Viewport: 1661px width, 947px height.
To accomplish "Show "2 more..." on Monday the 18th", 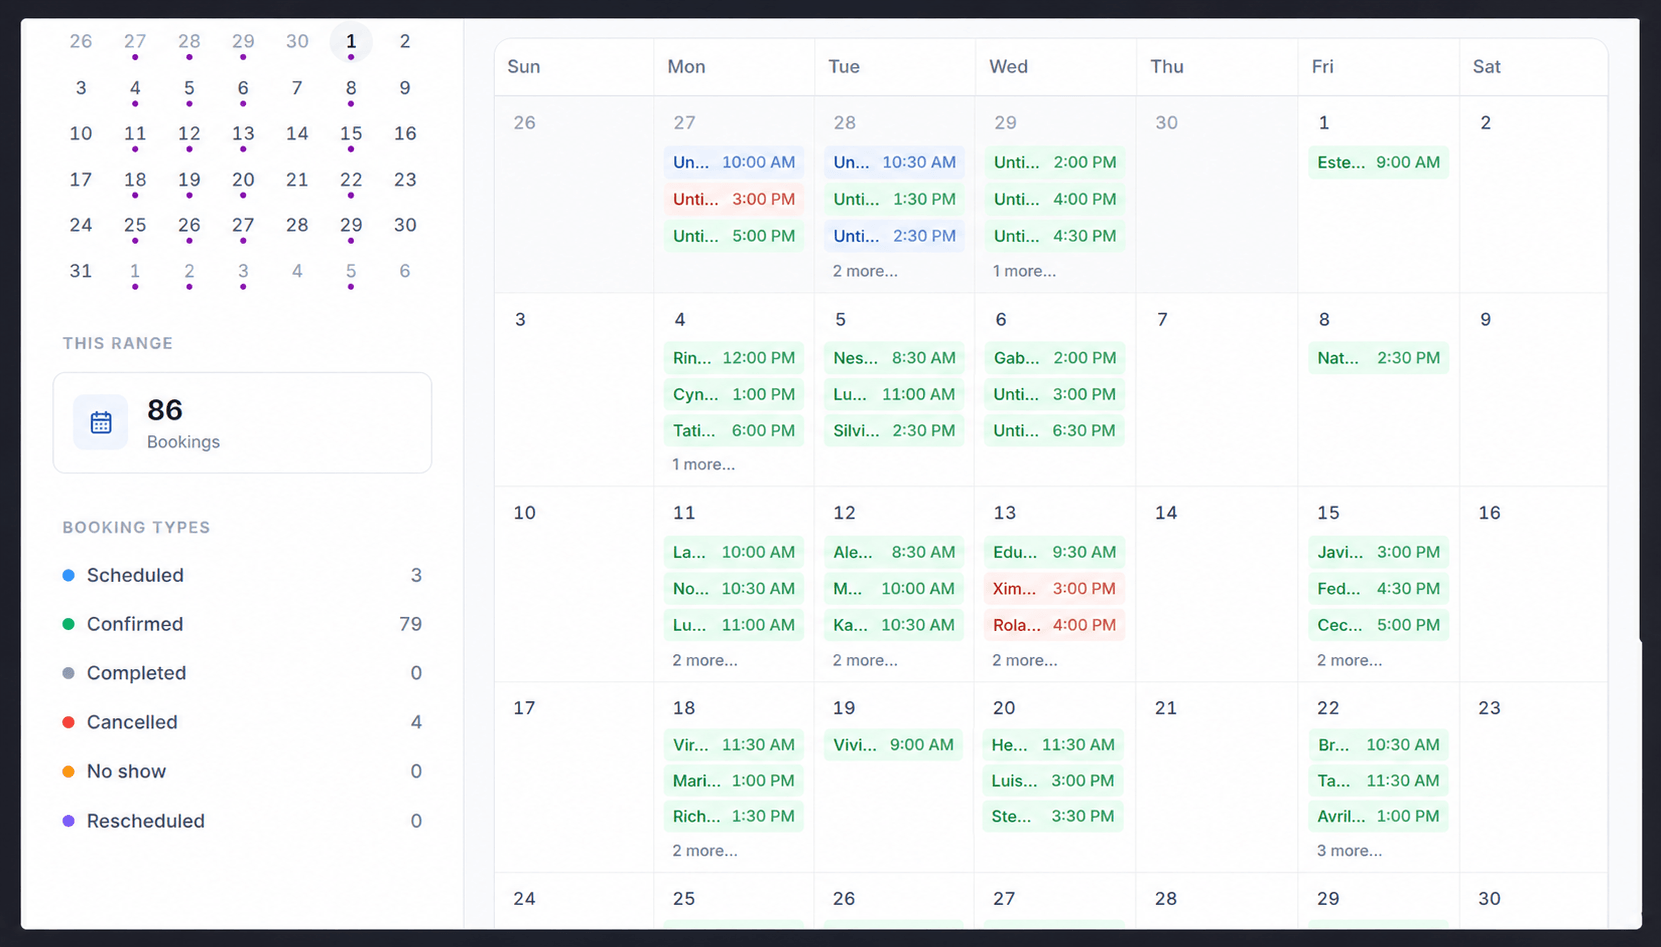I will [x=705, y=850].
